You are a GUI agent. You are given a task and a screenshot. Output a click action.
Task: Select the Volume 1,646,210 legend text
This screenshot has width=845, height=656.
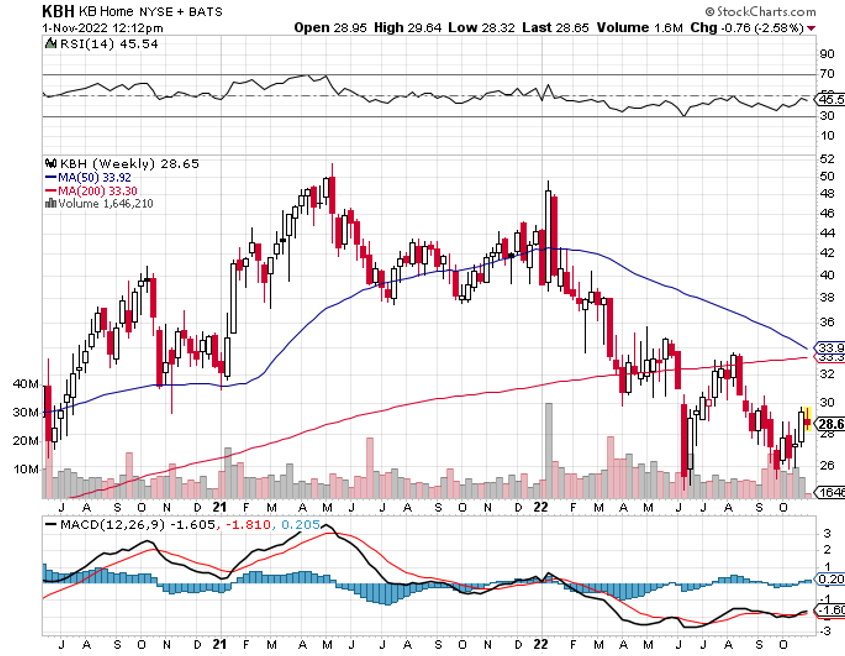(x=106, y=204)
